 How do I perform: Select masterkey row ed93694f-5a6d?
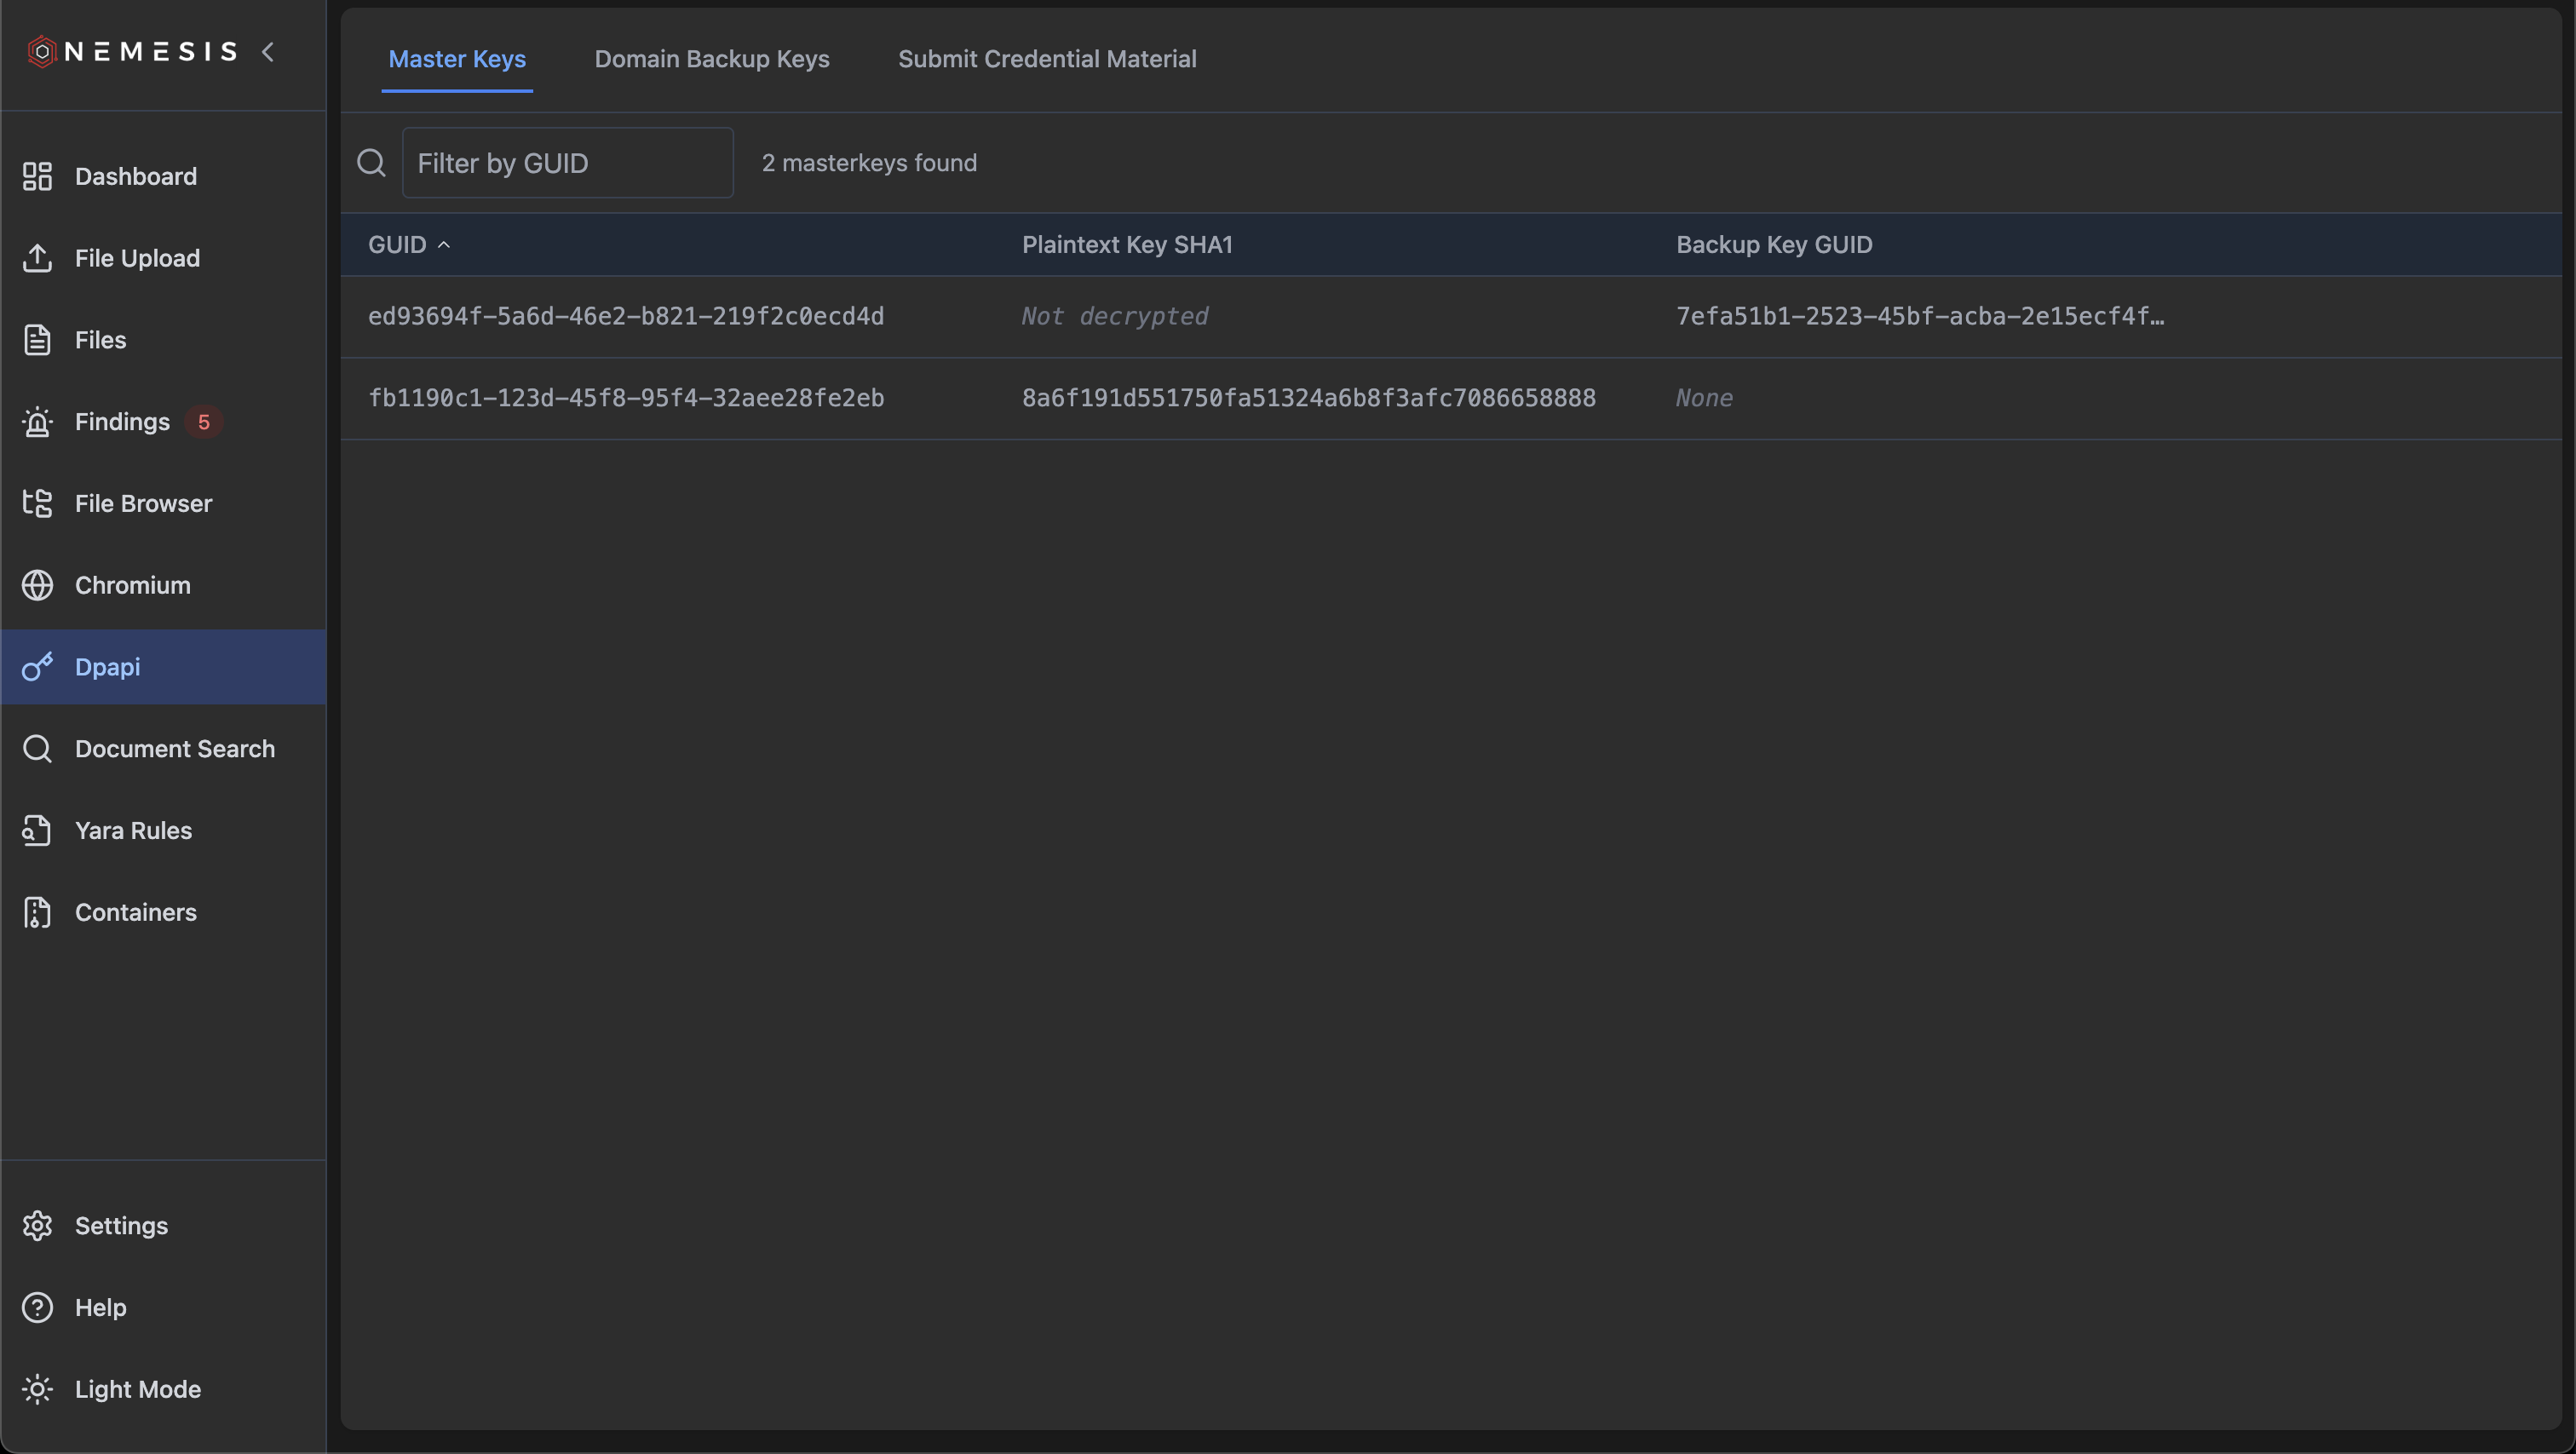[625, 316]
